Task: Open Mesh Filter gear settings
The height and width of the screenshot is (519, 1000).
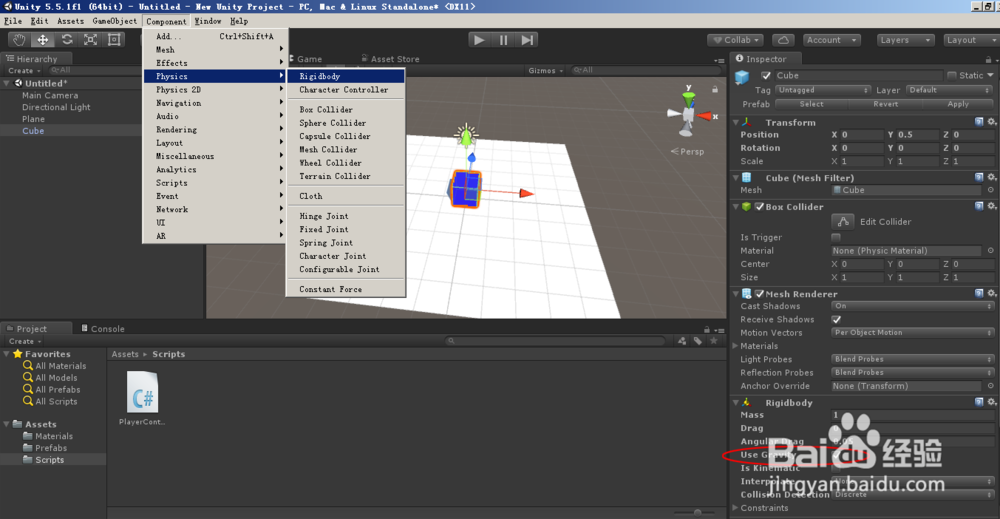Action: point(991,177)
